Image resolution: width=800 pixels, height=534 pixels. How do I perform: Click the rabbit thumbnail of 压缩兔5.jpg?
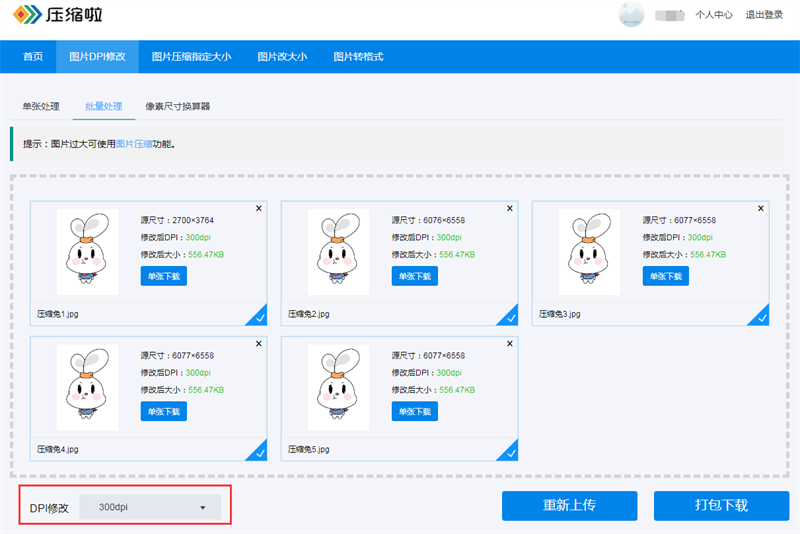click(x=338, y=387)
